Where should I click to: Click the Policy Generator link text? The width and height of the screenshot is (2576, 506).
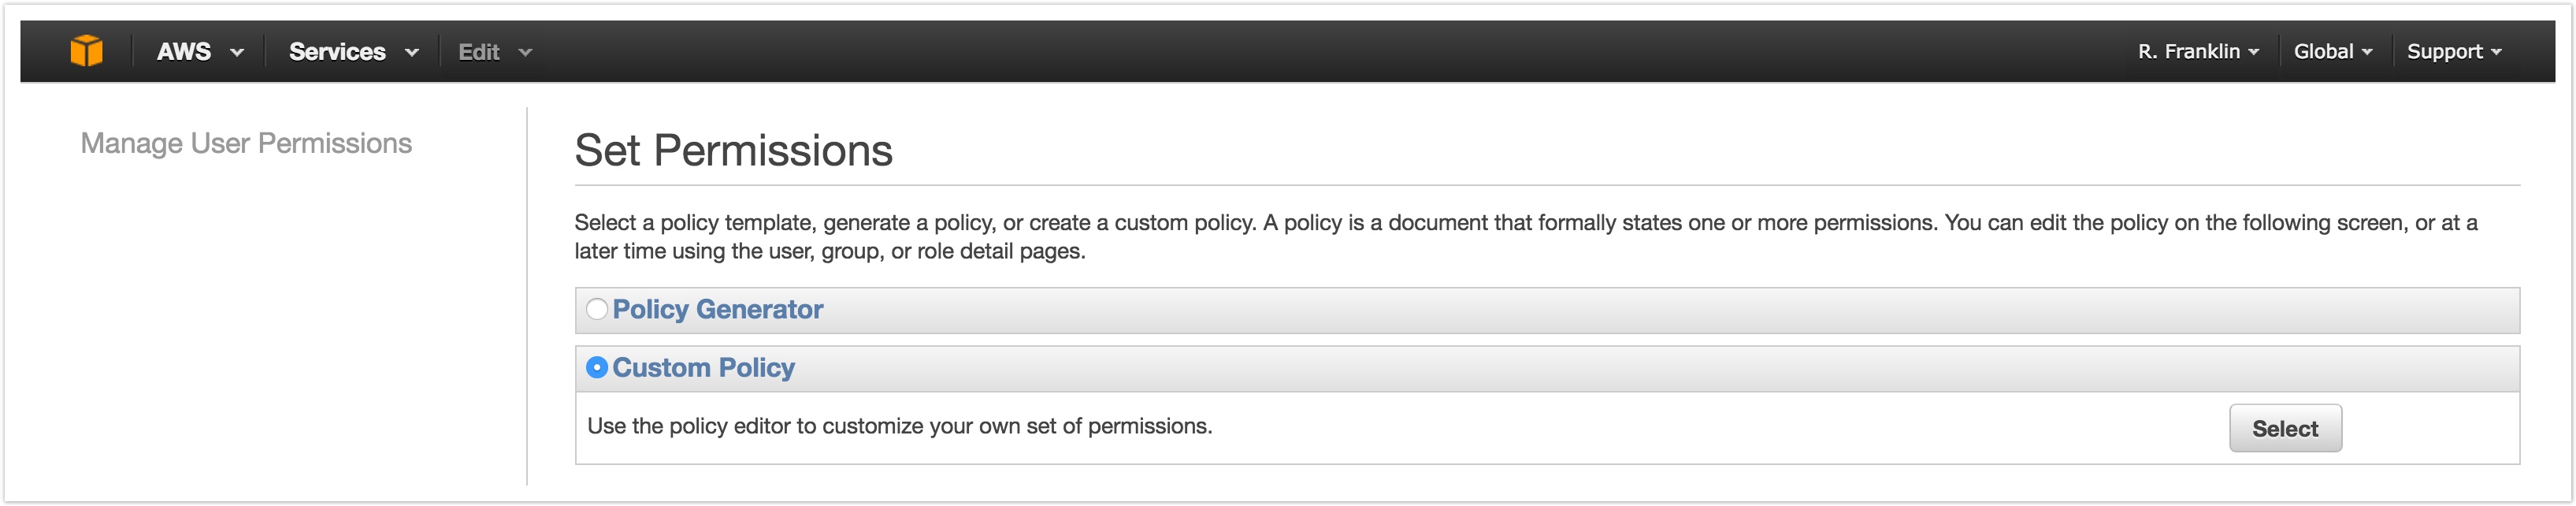(x=719, y=310)
